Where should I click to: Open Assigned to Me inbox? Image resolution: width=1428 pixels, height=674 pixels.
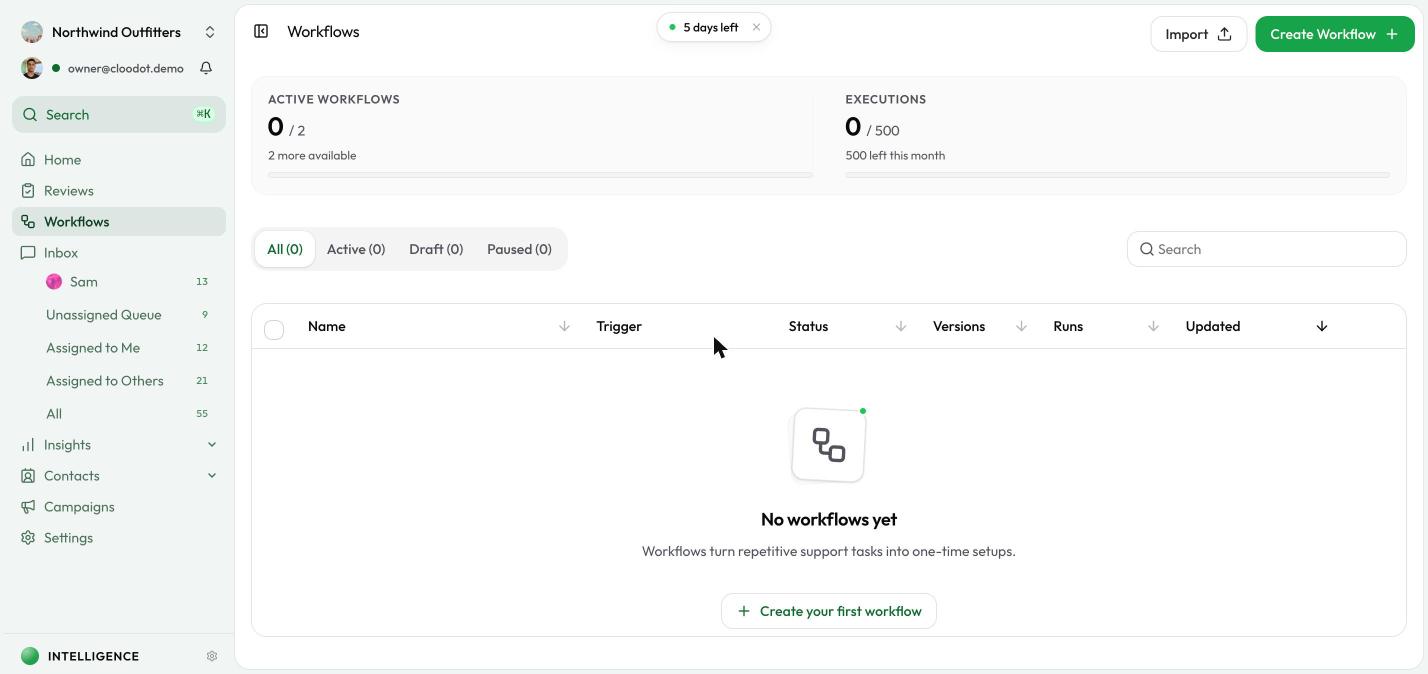127,348
